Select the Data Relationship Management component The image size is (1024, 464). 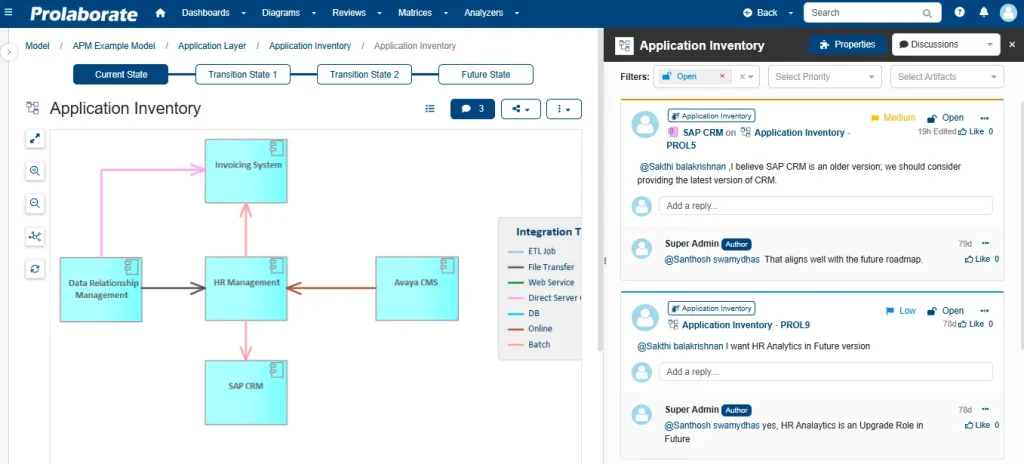(x=101, y=290)
